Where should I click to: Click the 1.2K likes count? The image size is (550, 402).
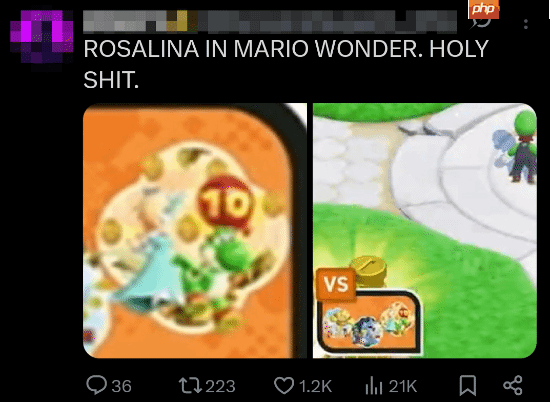pos(315,386)
